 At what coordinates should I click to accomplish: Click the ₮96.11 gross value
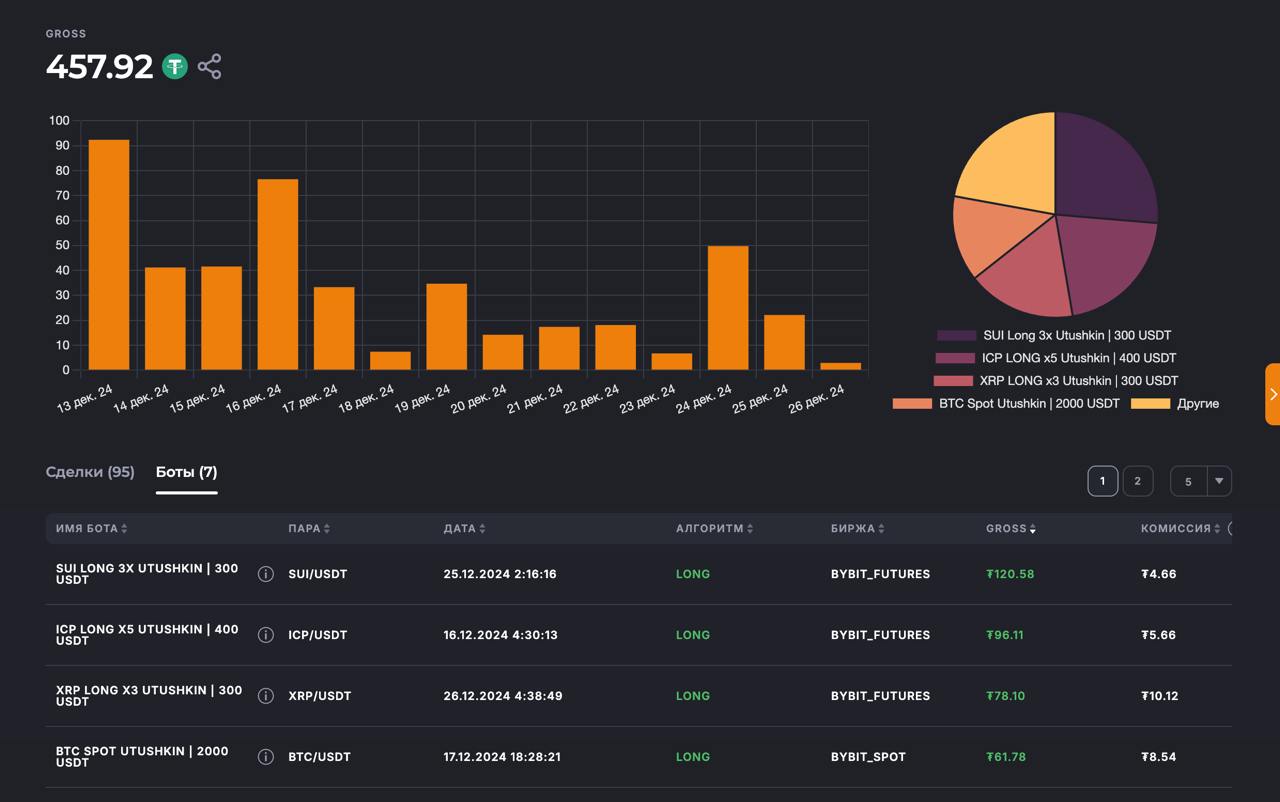1005,635
